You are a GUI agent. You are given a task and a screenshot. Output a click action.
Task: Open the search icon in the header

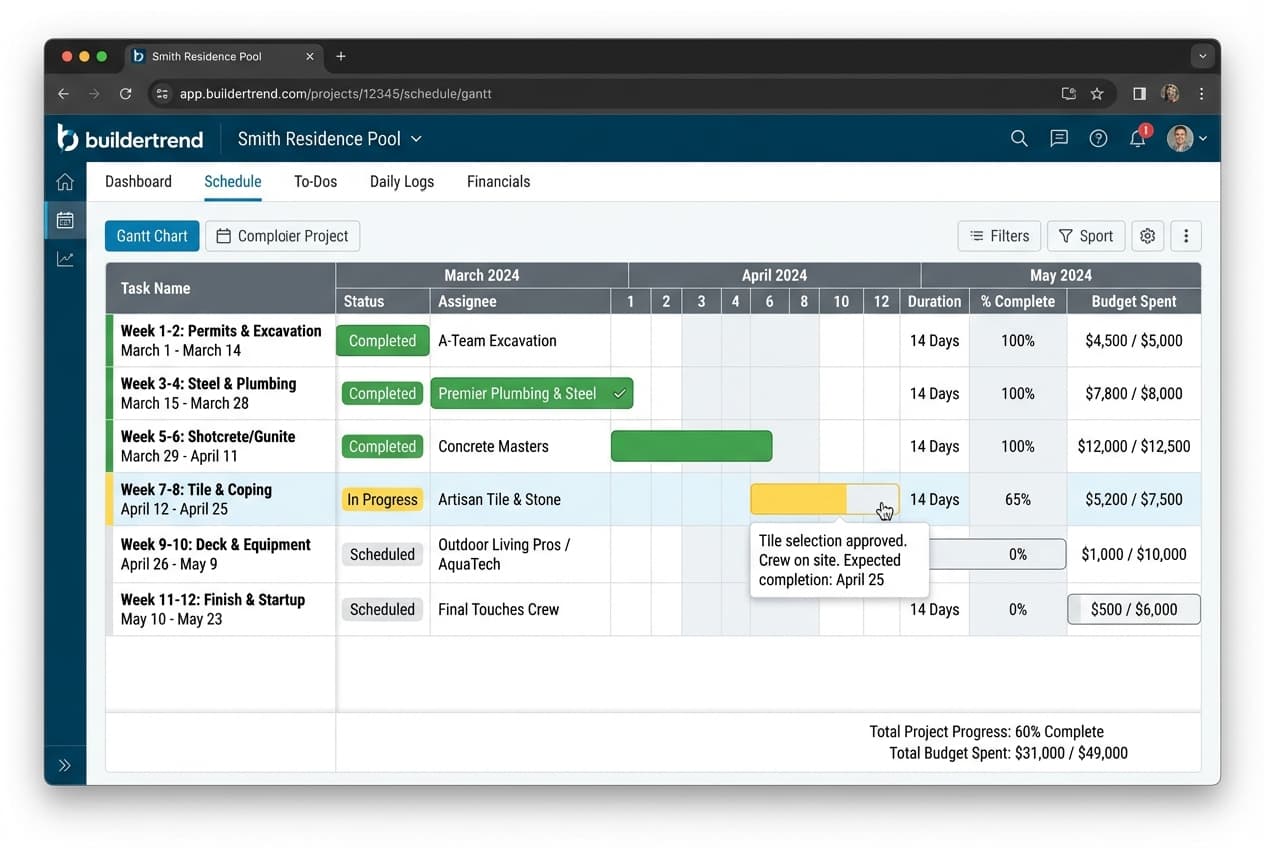tap(1019, 138)
